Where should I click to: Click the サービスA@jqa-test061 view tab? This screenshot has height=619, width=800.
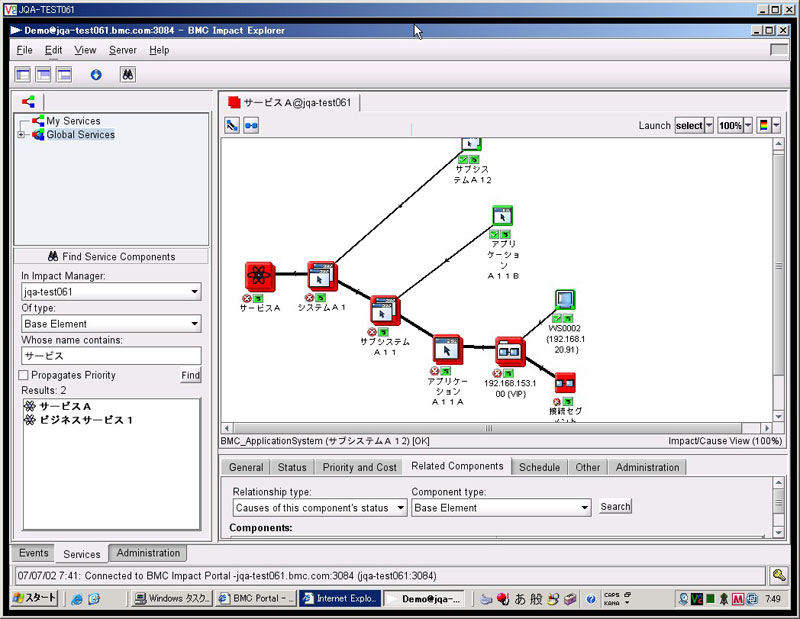(x=290, y=103)
